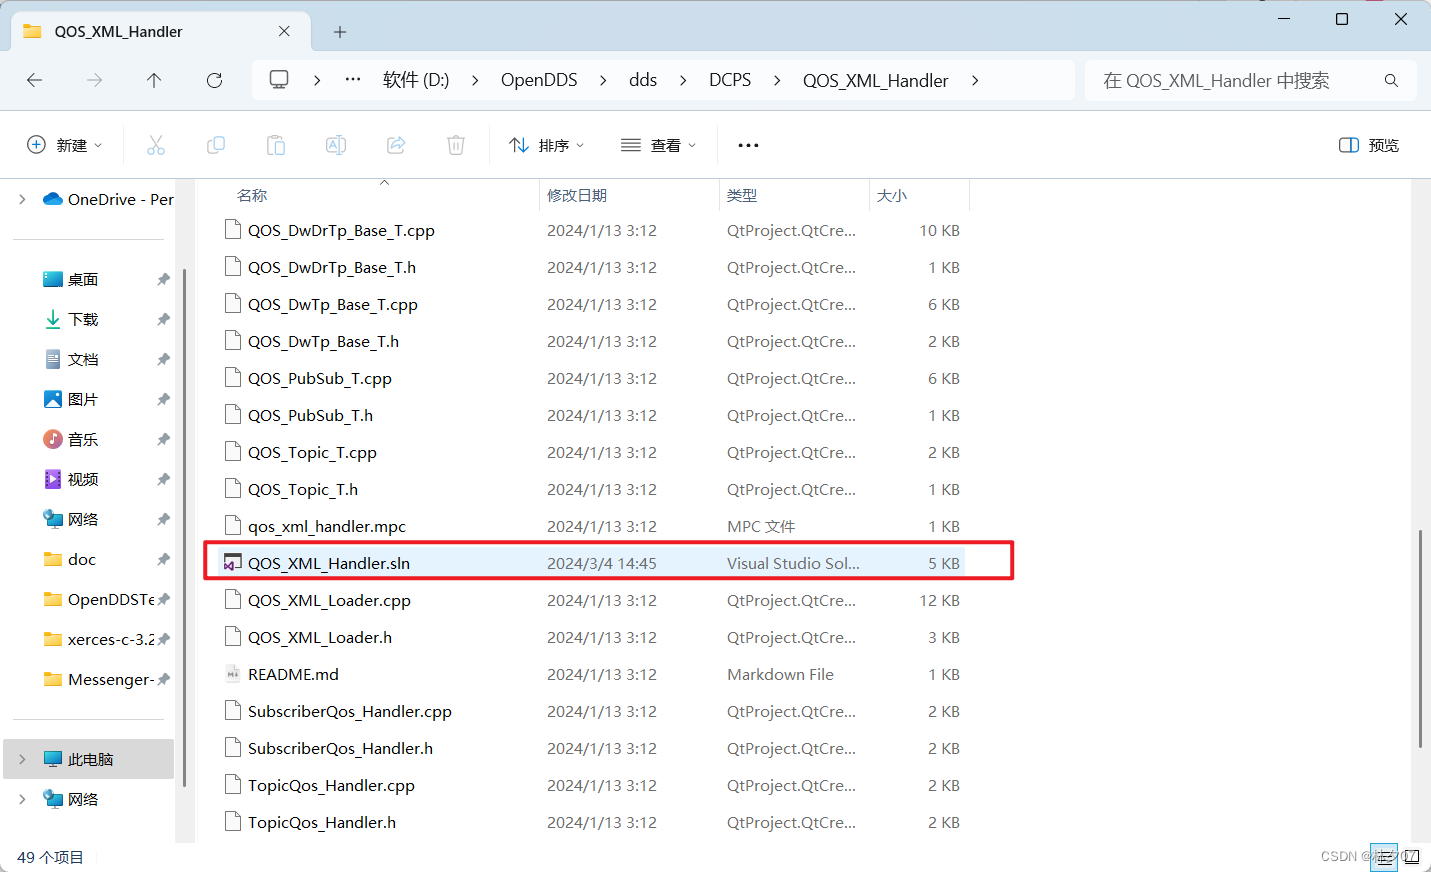Expand chevron after DCPS in breadcrumb
The height and width of the screenshot is (872, 1431).
click(777, 80)
